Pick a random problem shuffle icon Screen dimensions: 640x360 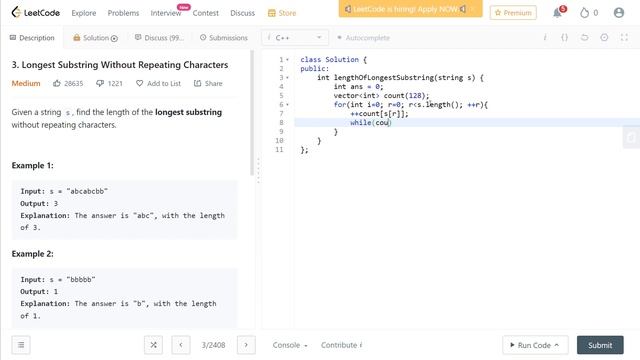[153, 345]
